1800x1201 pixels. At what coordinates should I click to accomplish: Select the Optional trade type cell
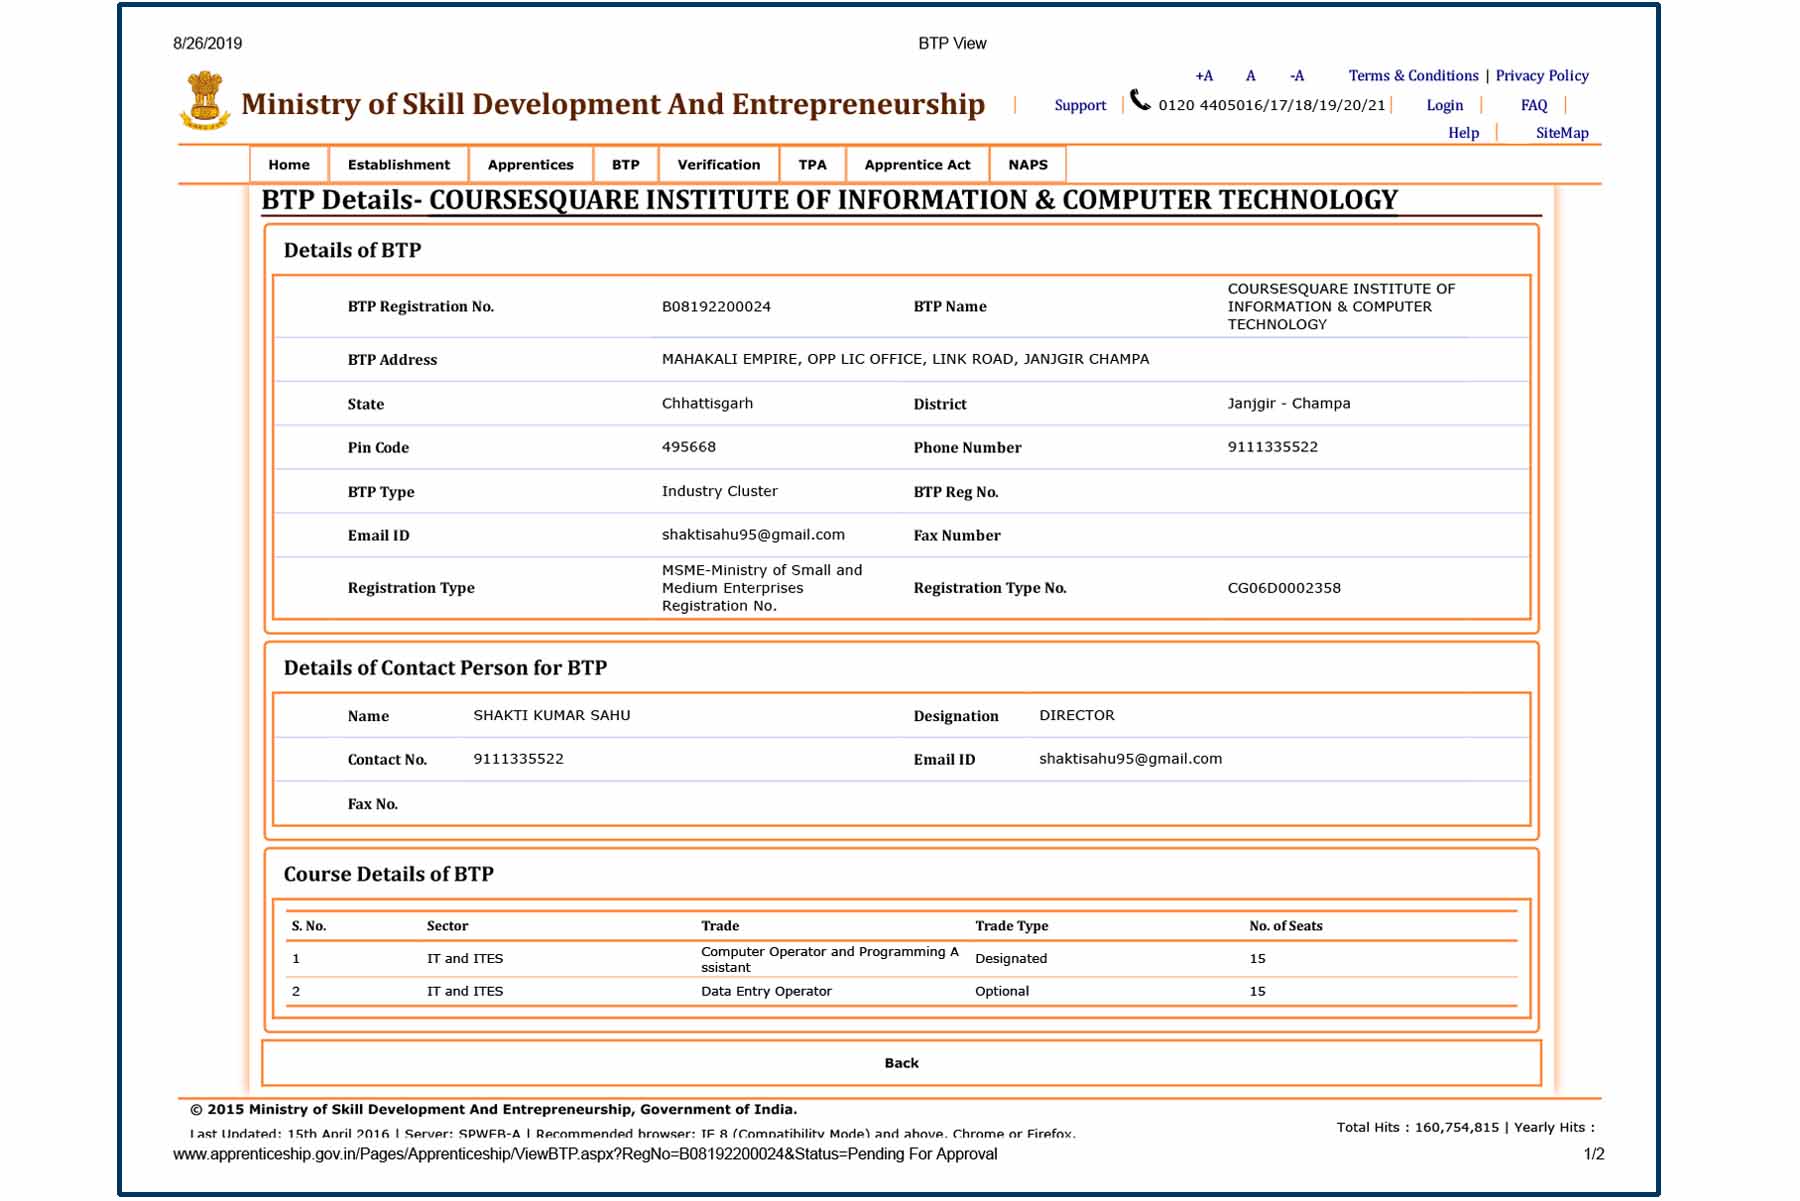(1002, 992)
